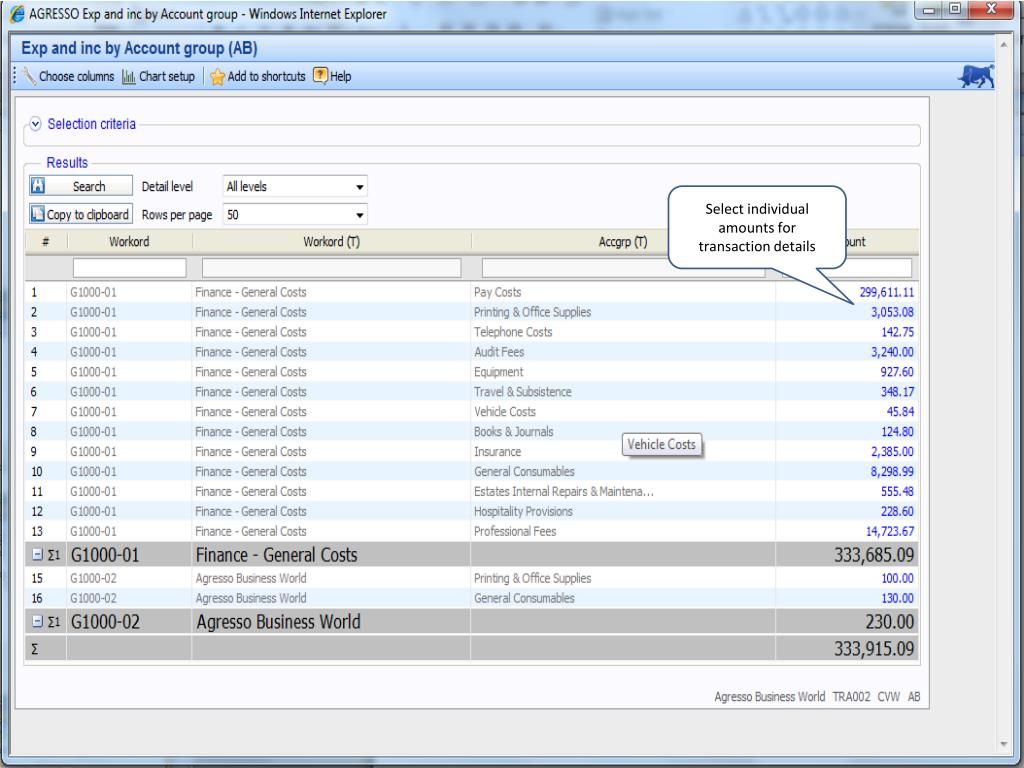Click the scroll up arrow of the scrollbar
The image size is (1024, 768).
[1004, 43]
